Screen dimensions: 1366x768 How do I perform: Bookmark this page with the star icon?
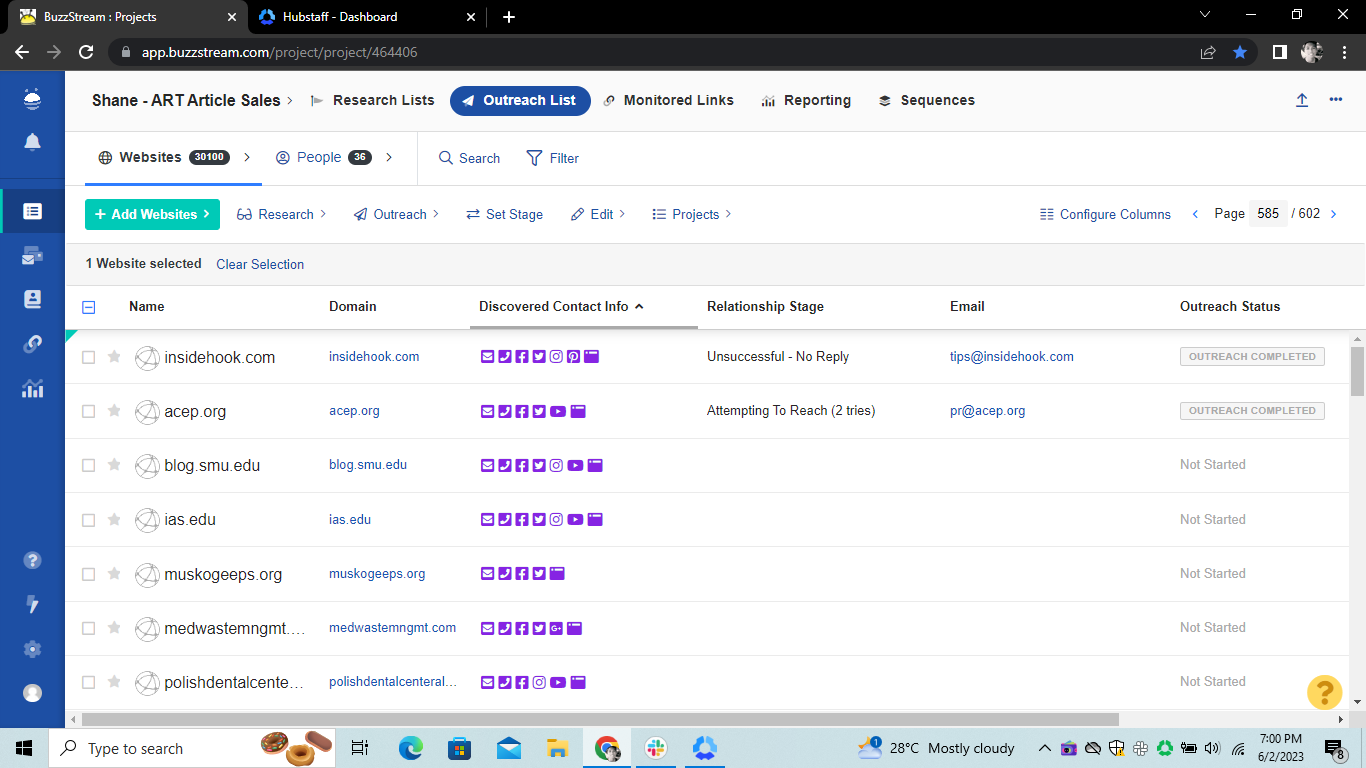click(x=1240, y=52)
